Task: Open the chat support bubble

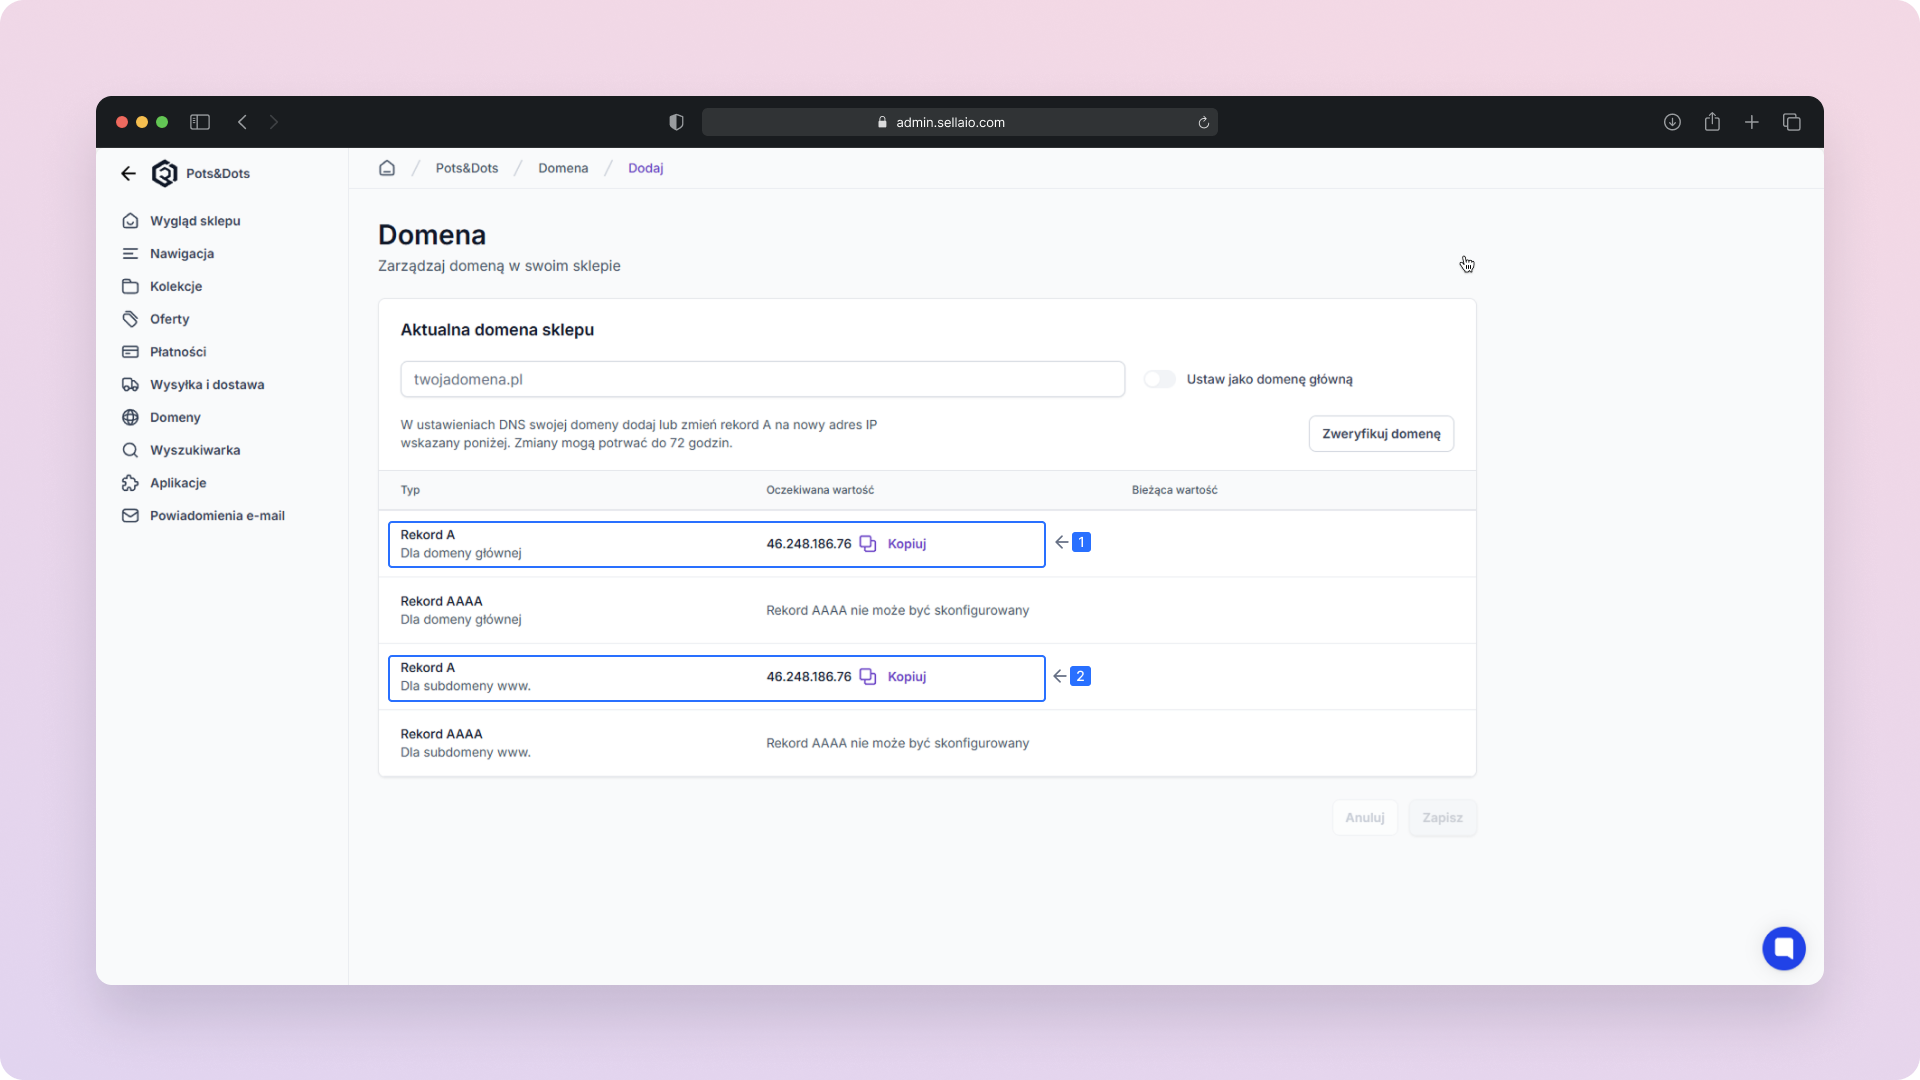Action: pos(1783,948)
